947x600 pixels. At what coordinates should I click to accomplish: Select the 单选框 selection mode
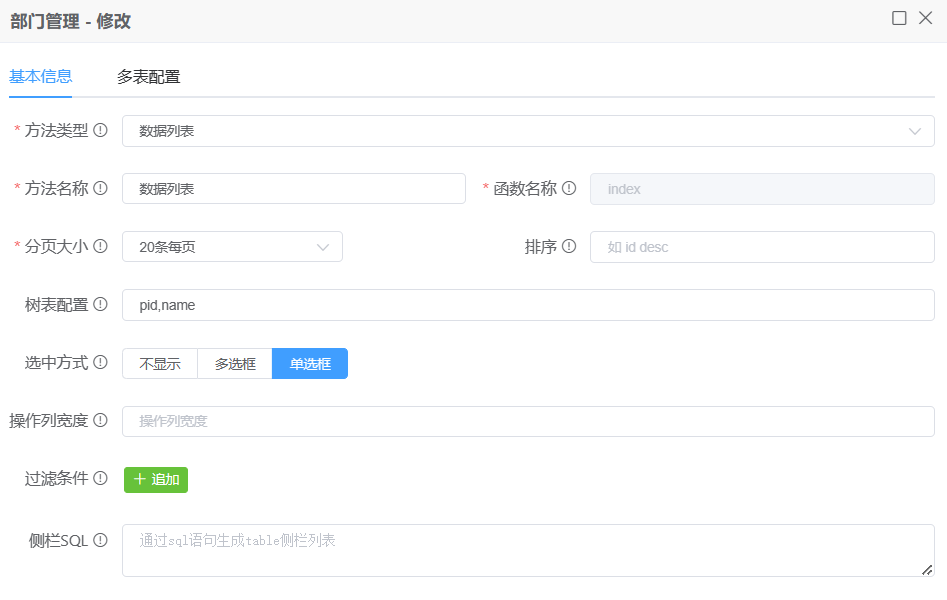click(x=310, y=364)
